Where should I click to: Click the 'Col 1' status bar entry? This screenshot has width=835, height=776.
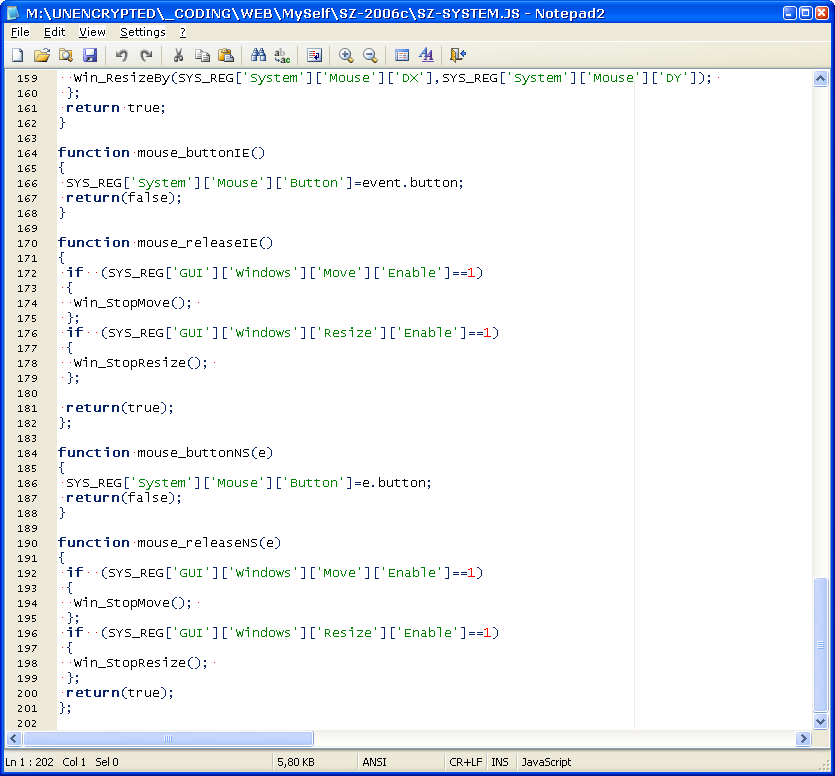(x=74, y=762)
